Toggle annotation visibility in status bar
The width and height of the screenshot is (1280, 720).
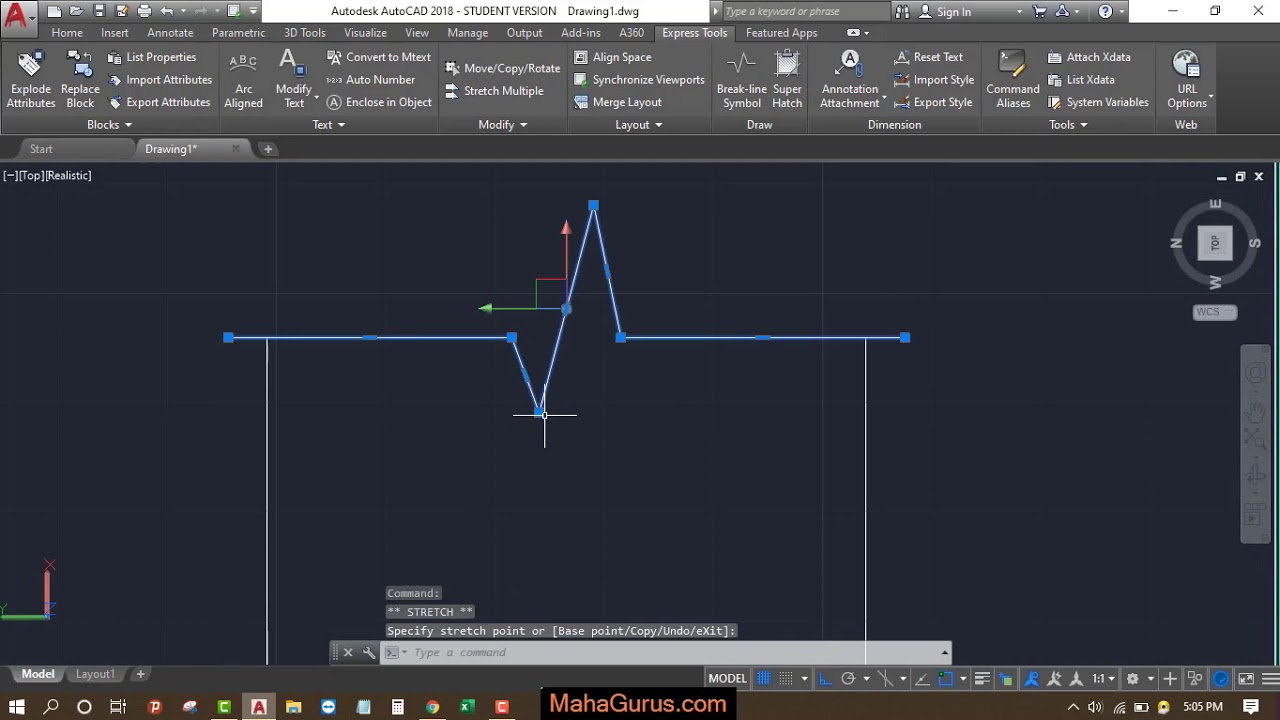click(x=1032, y=679)
